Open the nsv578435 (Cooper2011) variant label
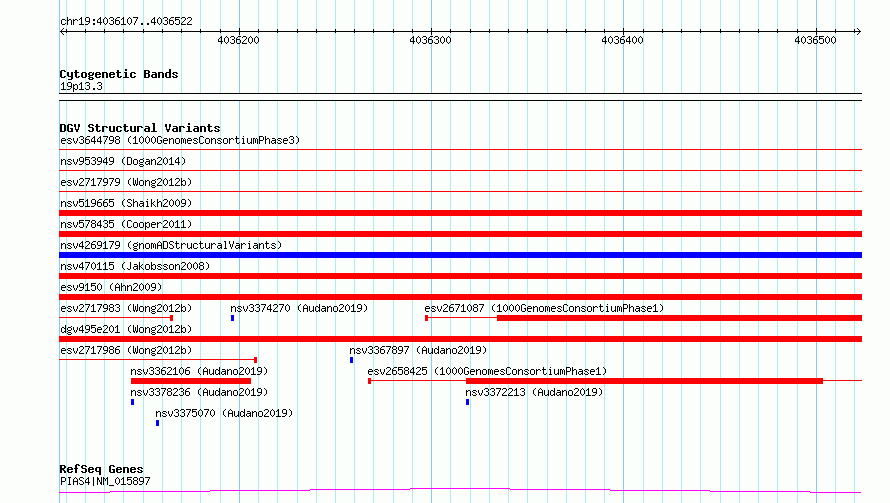890x503 pixels. 126,224
